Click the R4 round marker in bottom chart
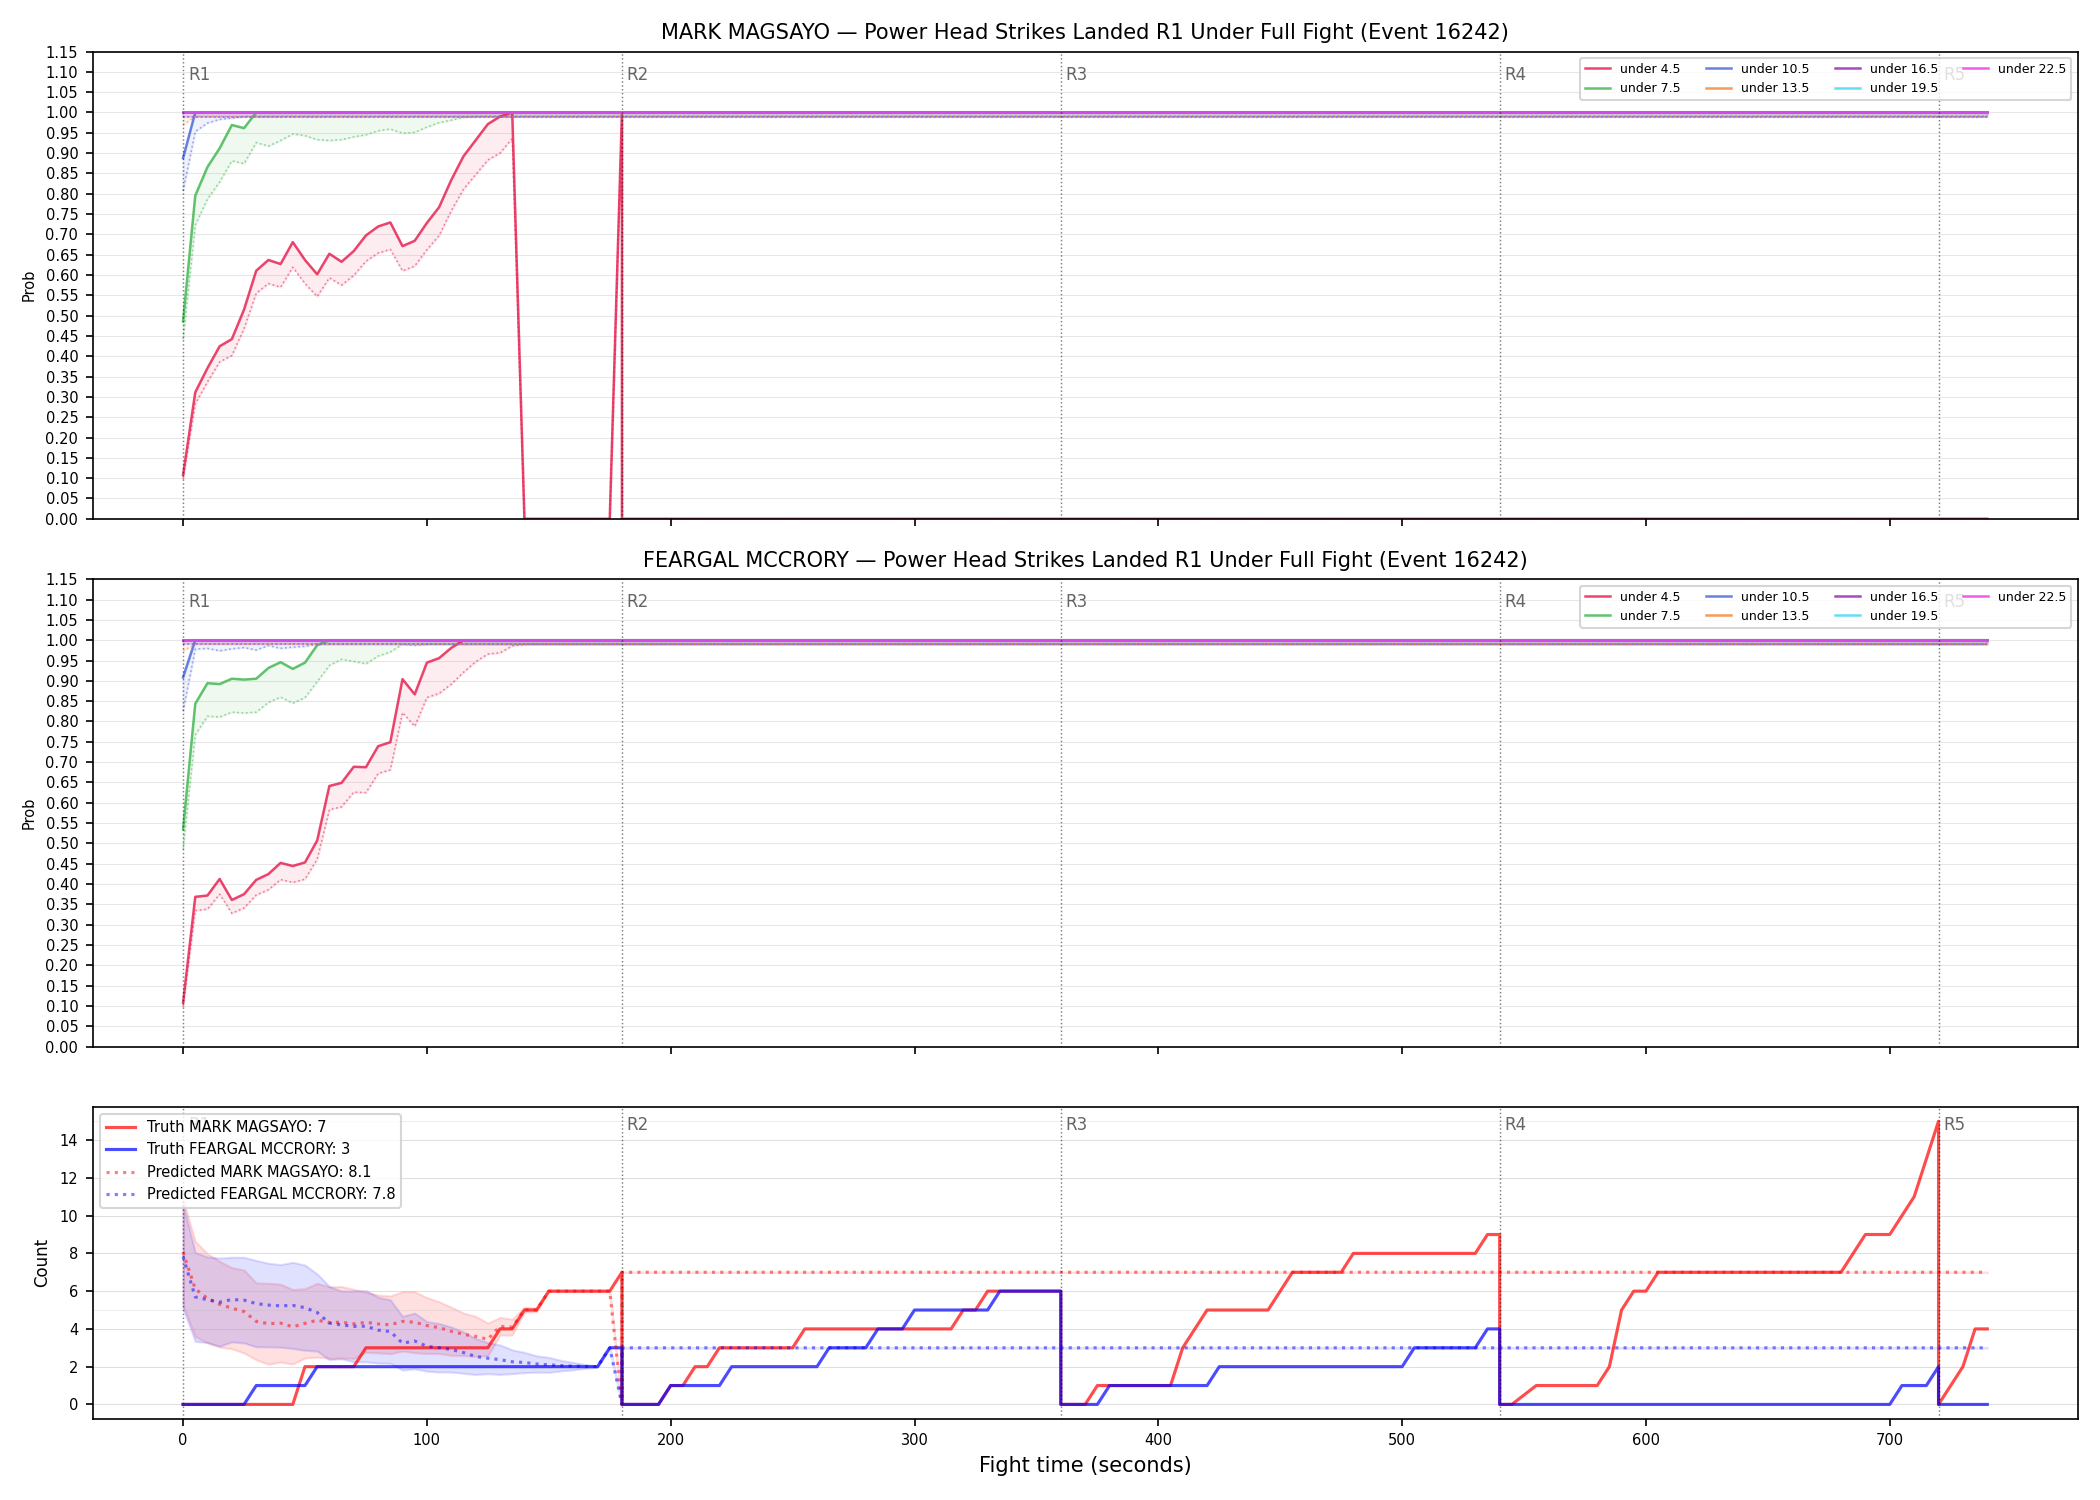 pos(1515,1124)
